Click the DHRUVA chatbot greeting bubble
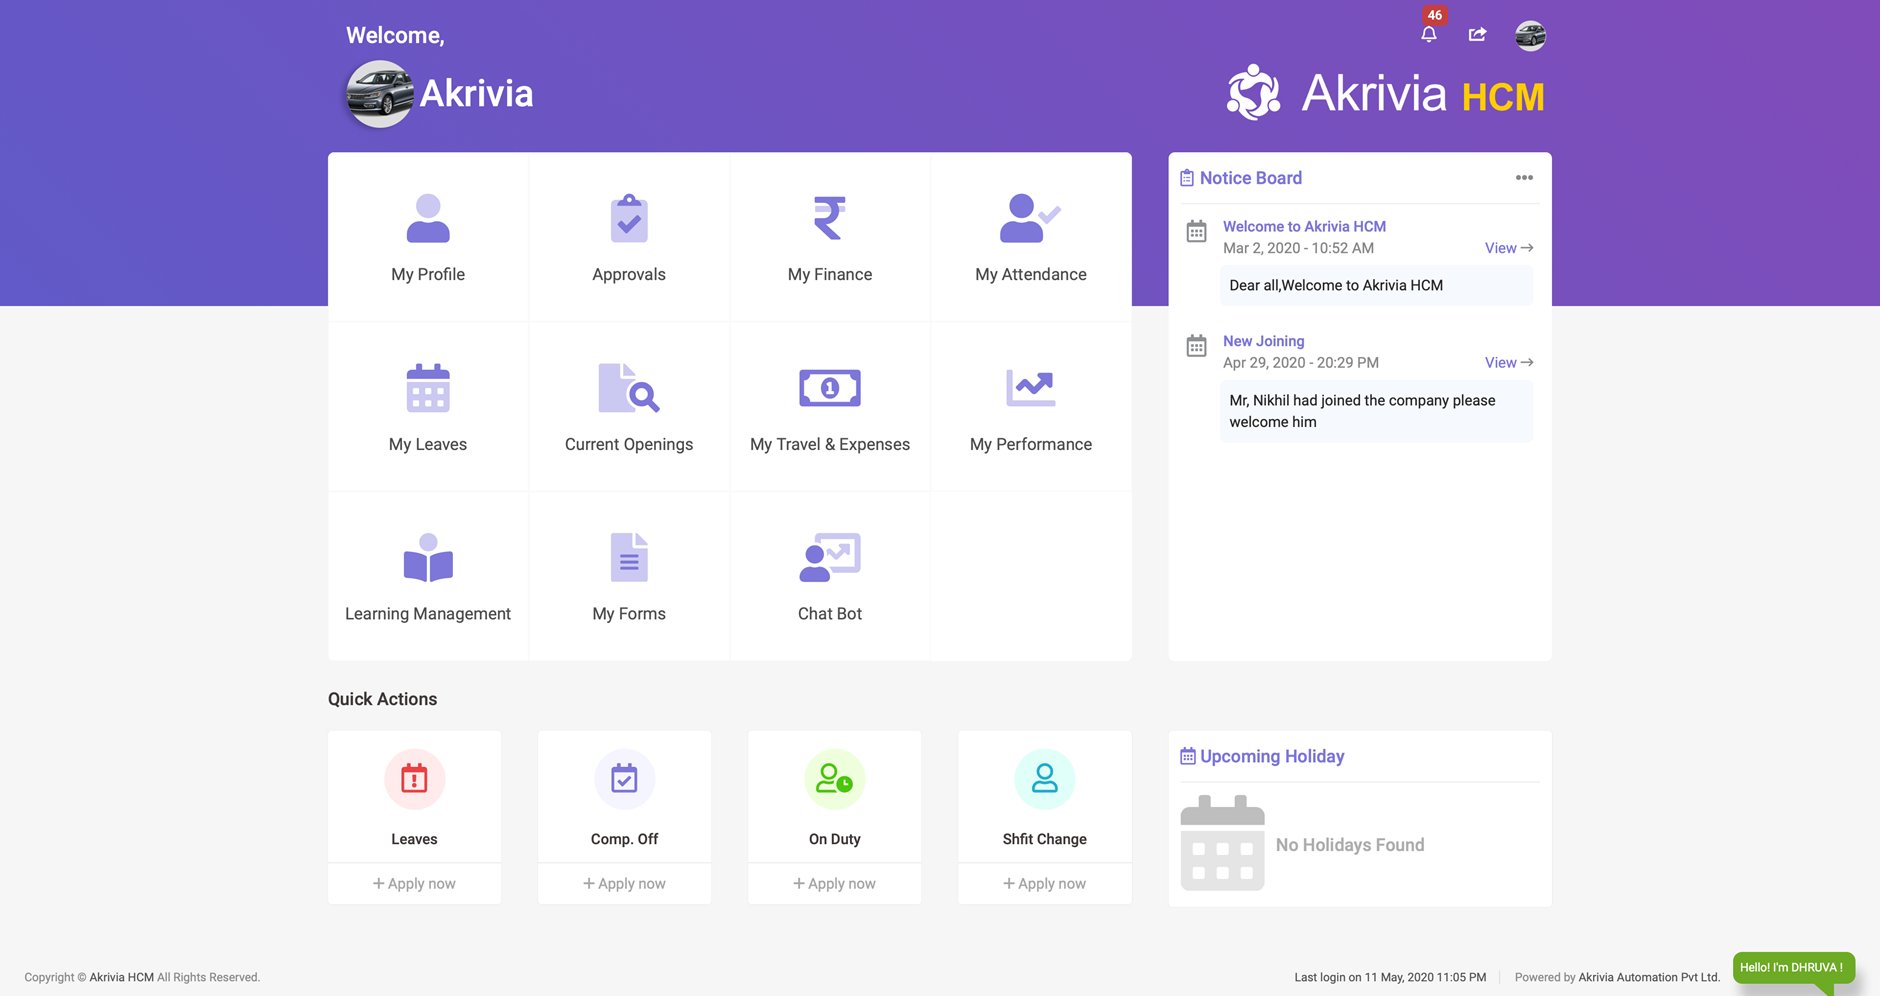This screenshot has height=996, width=1880. pos(1793,967)
